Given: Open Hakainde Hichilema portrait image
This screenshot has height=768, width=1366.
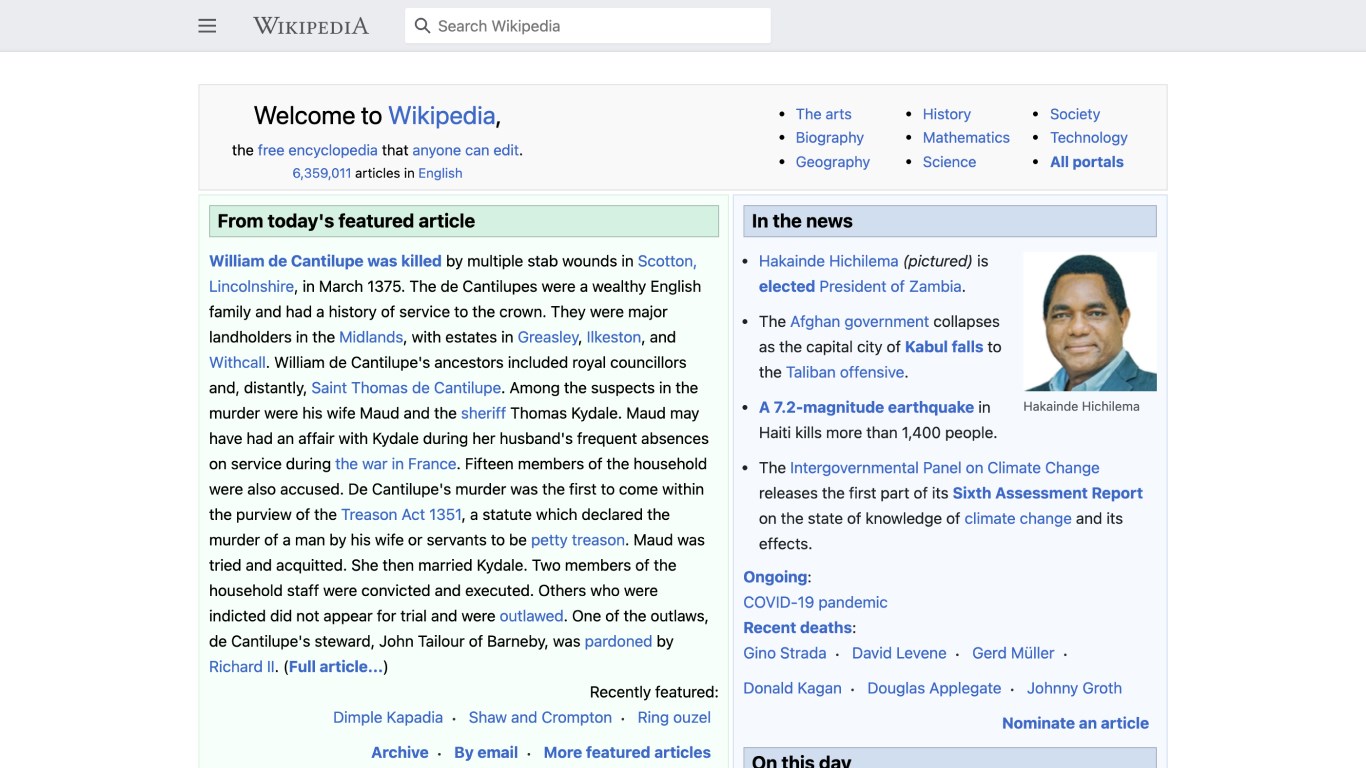Looking at the screenshot, I should [1090, 321].
